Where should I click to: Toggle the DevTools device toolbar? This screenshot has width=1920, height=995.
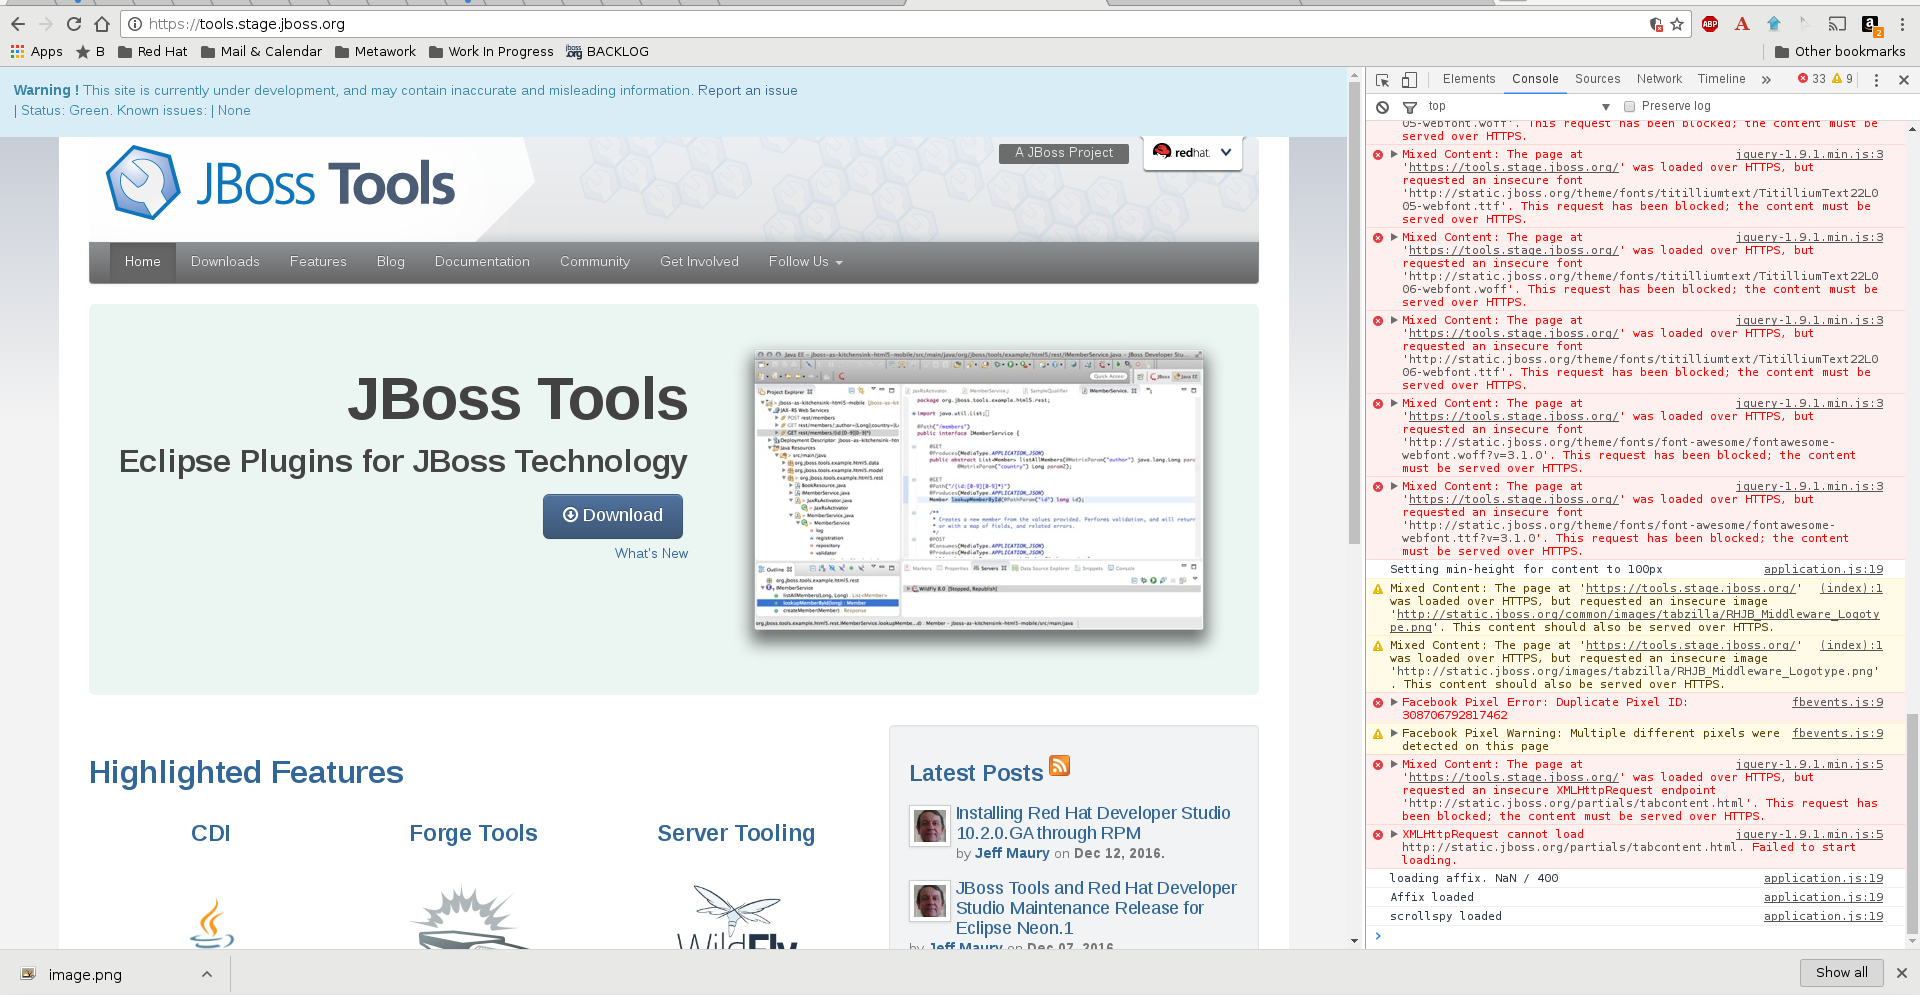coord(1409,80)
